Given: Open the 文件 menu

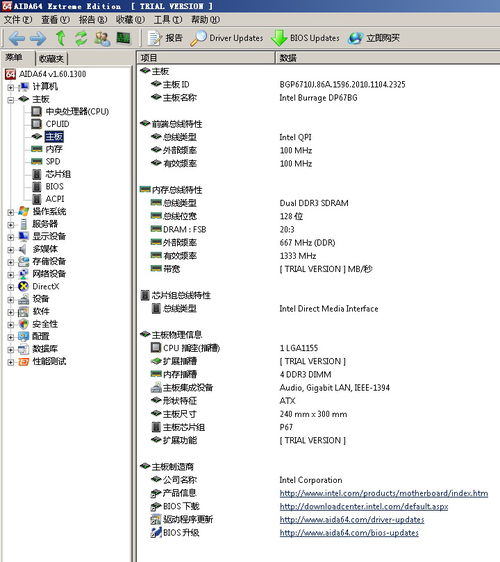Looking at the screenshot, I should (18, 20).
